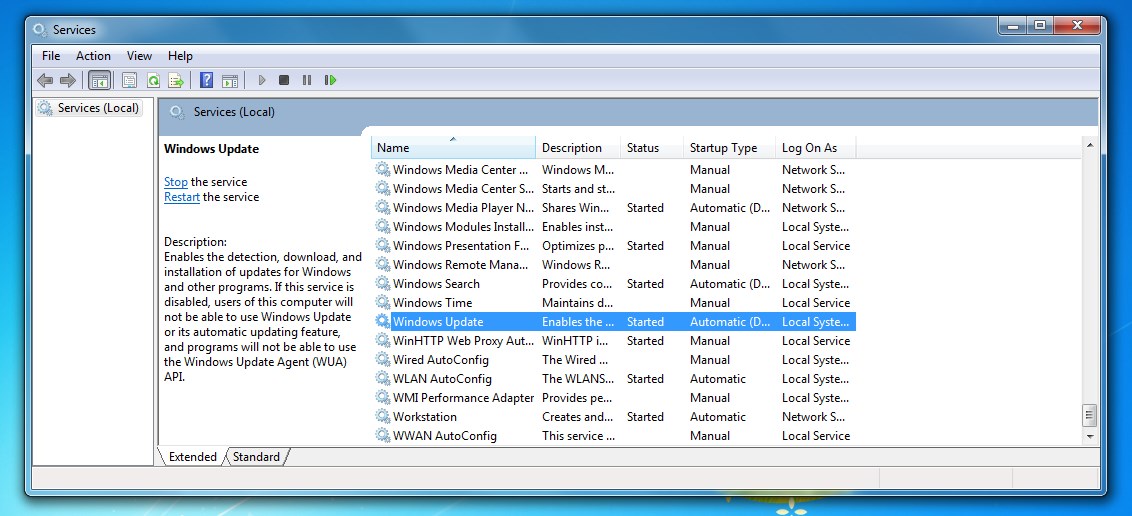Click the Stop the service link
The image size is (1132, 516).
point(175,182)
